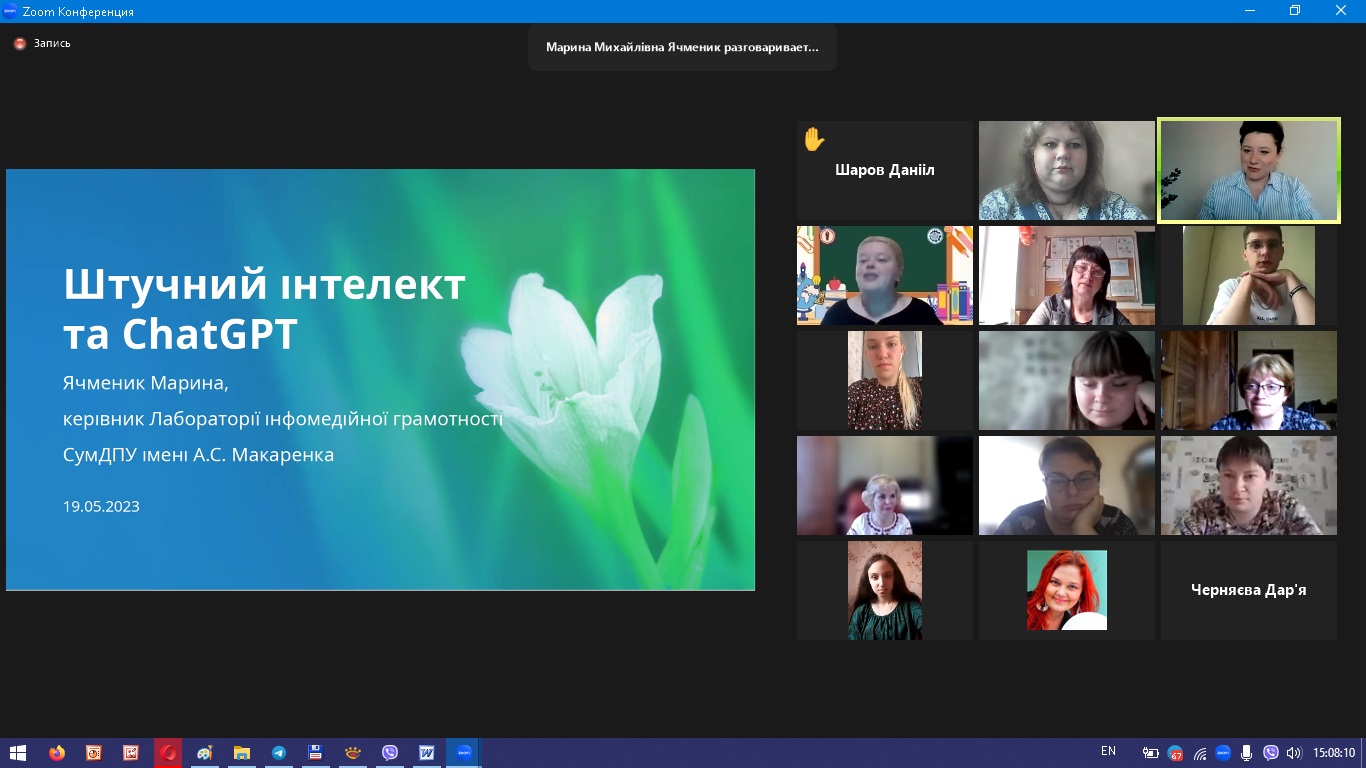Click the shared slide titled Штучний інтелект та ChatGPT
Screen dimensions: 1366x768
(380, 380)
